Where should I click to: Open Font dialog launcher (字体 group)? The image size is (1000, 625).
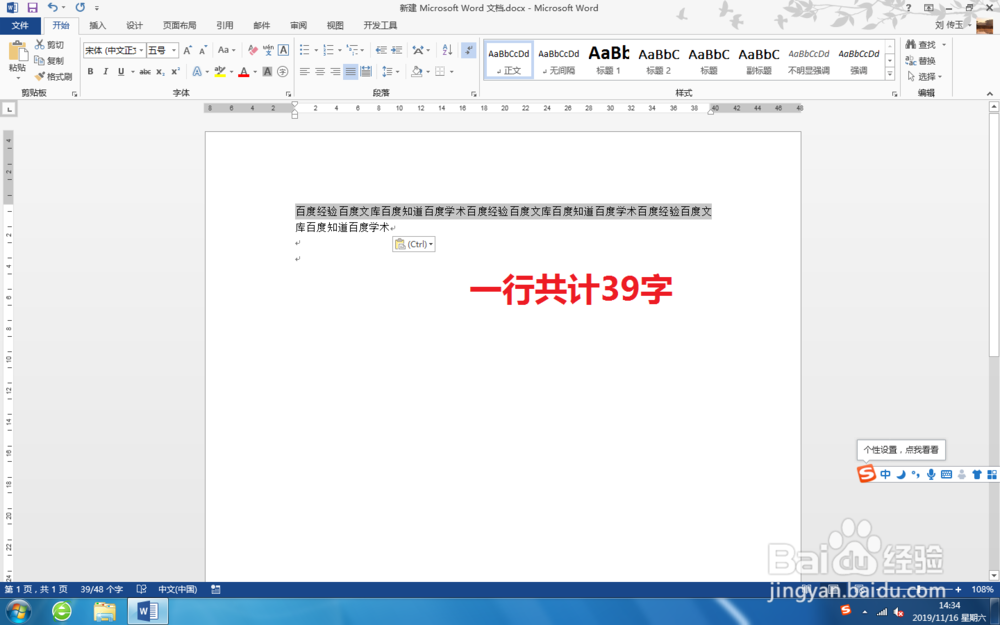point(288,94)
